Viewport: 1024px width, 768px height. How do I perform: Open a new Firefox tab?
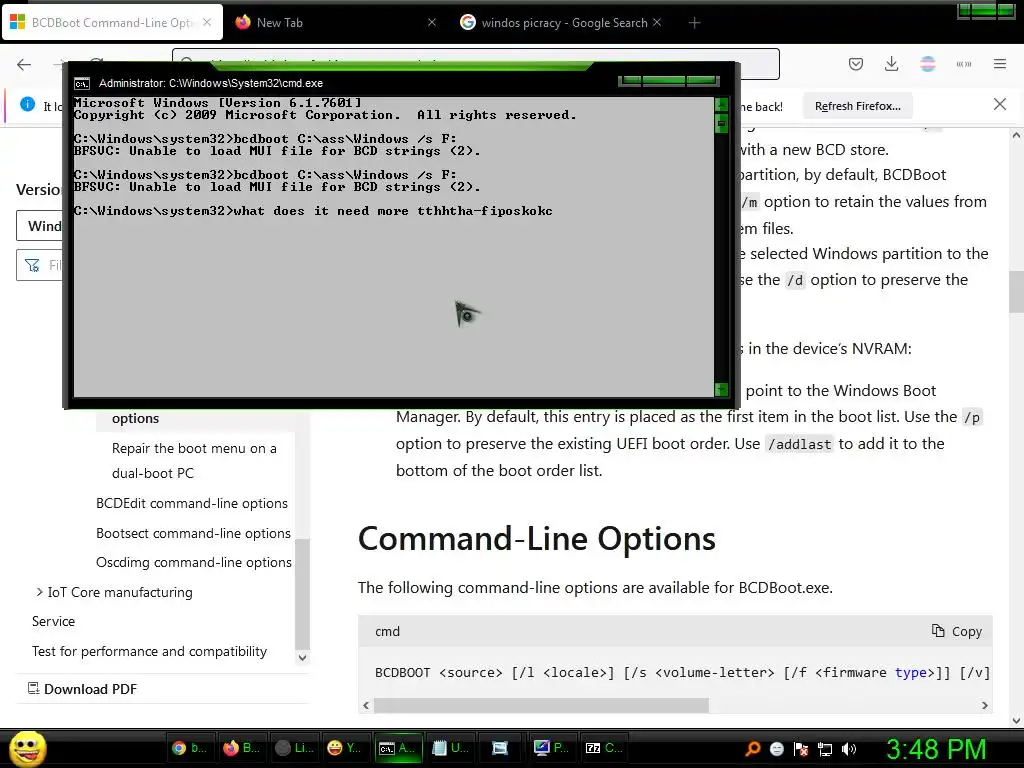[694, 23]
